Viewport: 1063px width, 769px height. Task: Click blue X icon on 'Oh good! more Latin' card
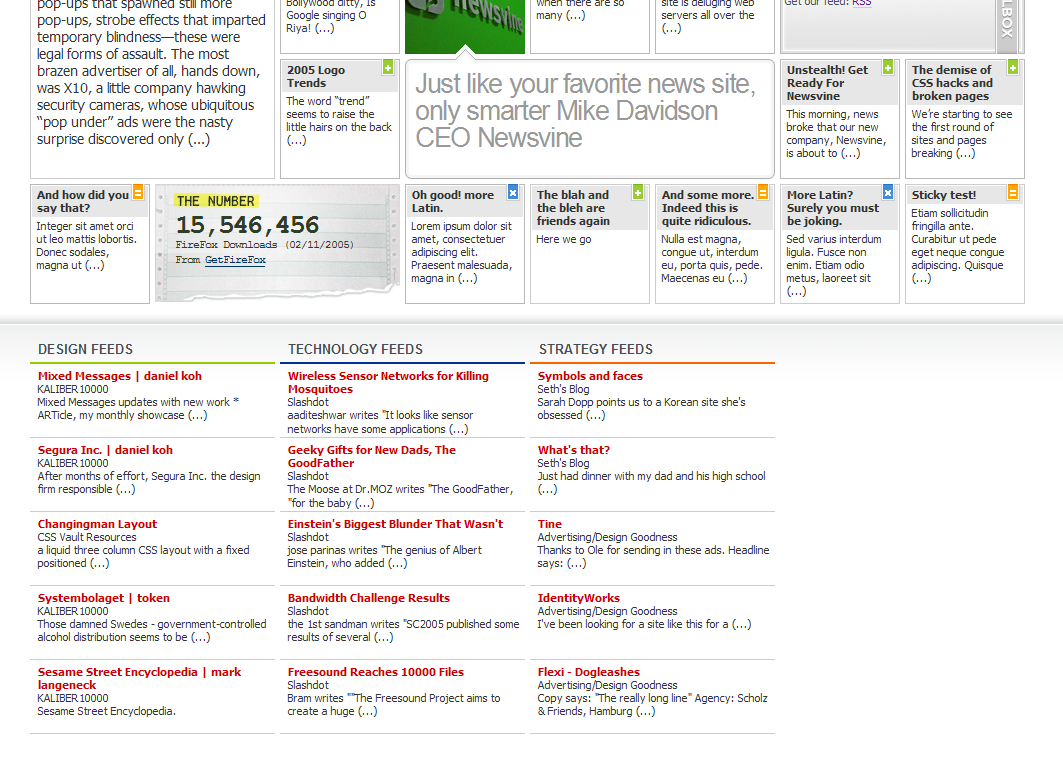tap(513, 192)
